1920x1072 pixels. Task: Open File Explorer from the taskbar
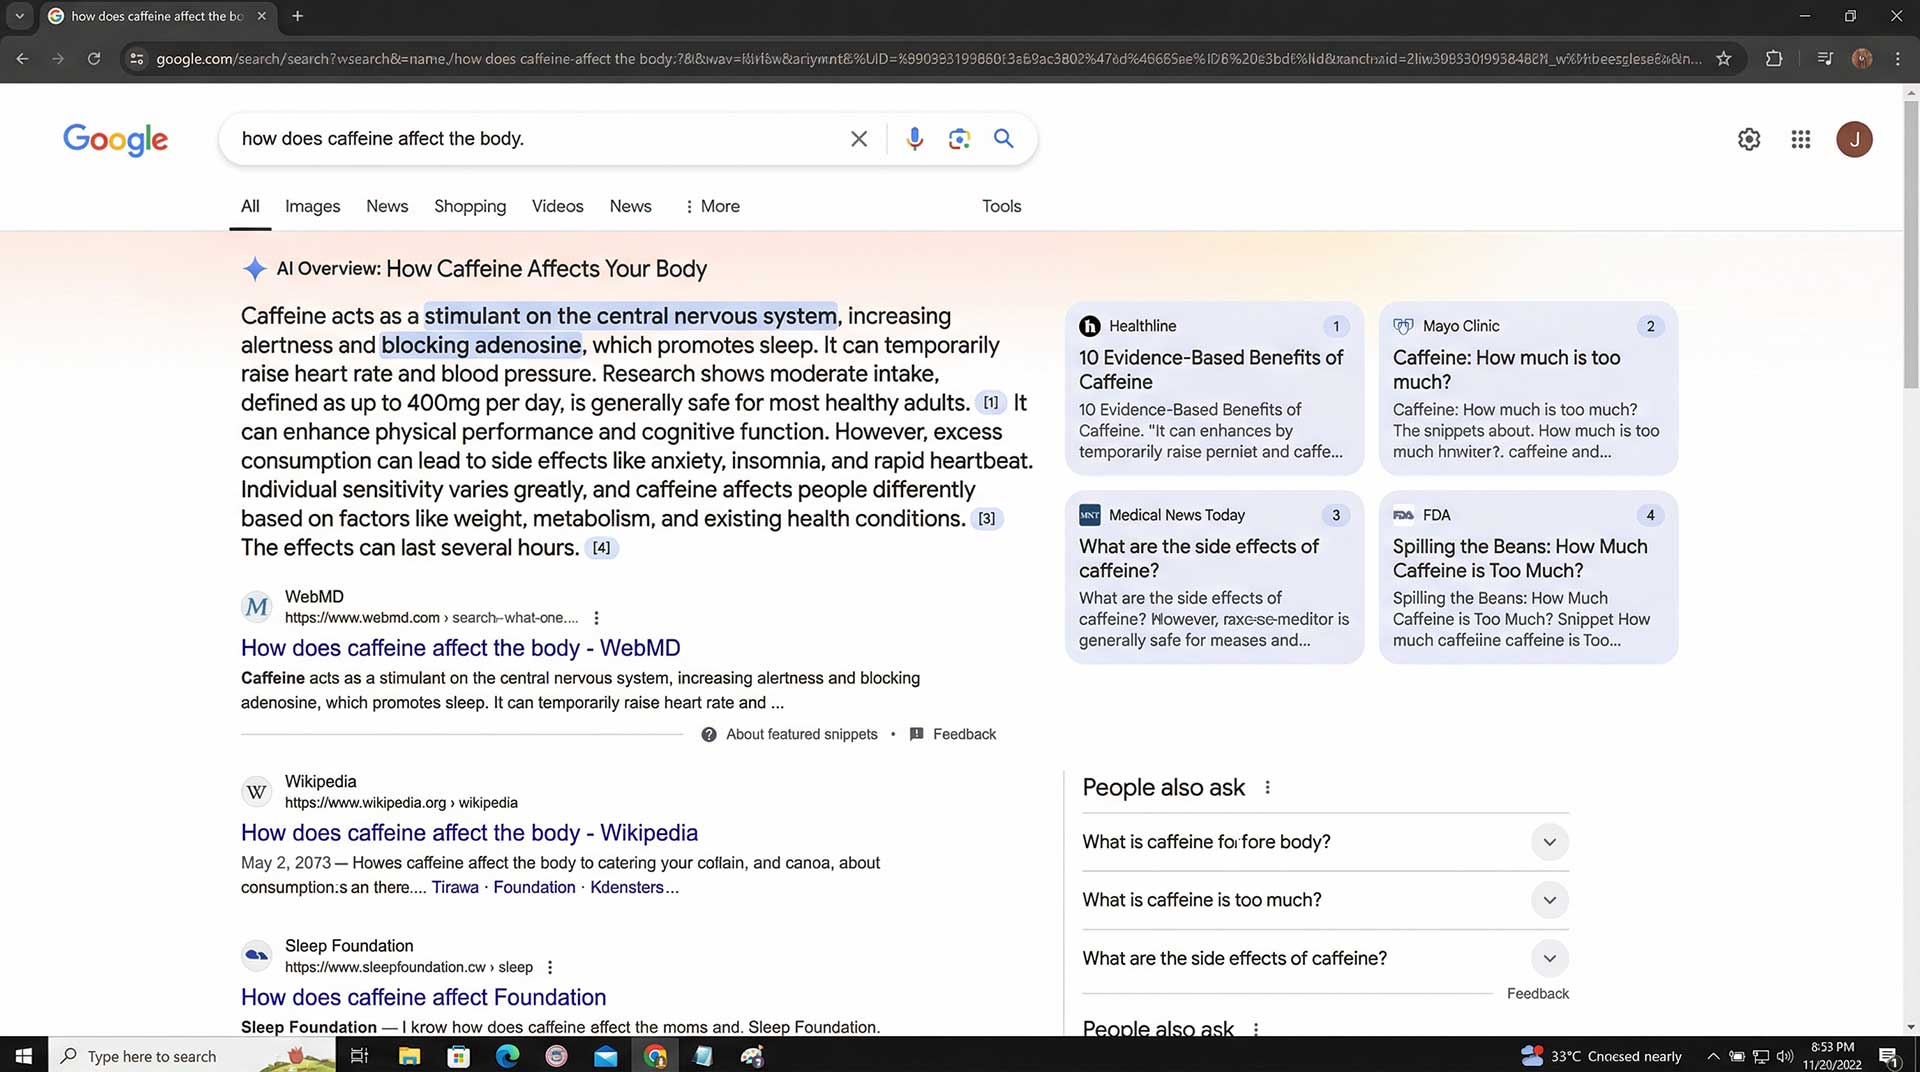[409, 1055]
